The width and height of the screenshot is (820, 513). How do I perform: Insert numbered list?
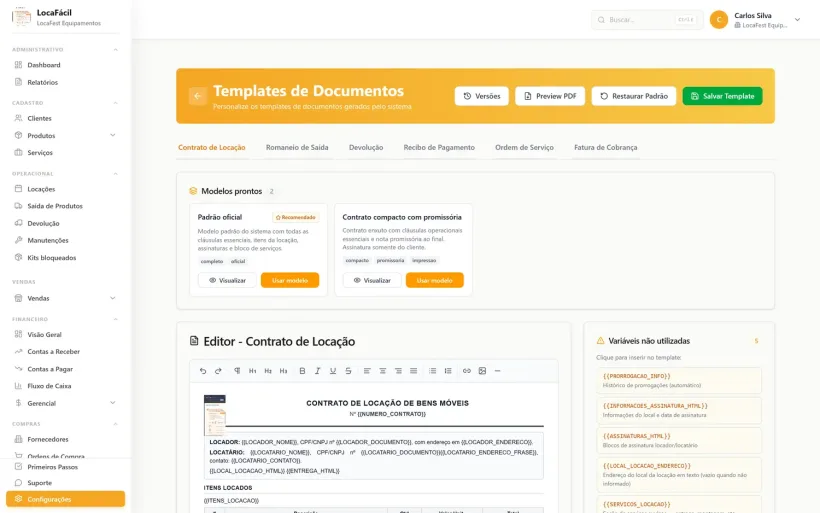[448, 371]
